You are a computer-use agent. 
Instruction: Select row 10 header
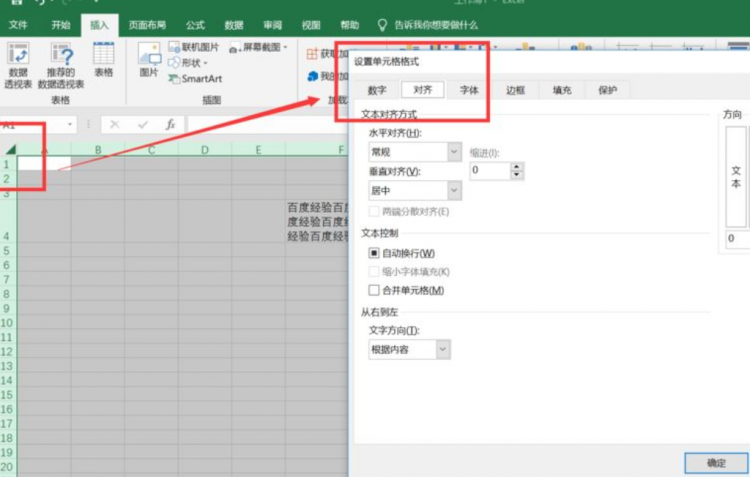7,322
